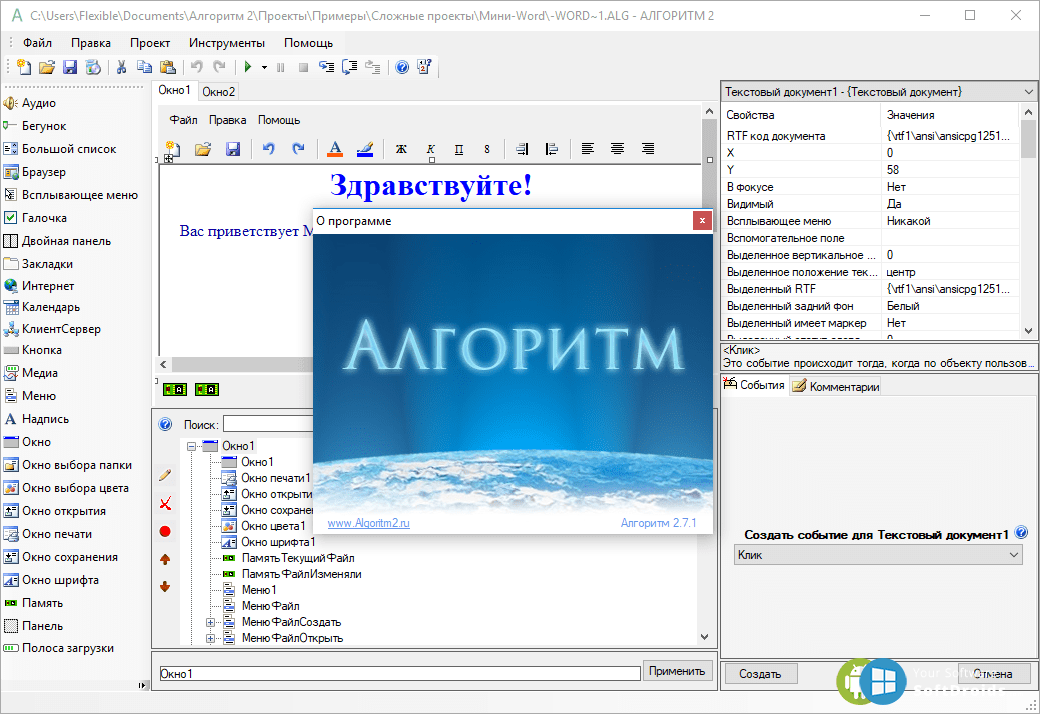Select ПамятьТекущийФайл in object tree
This screenshot has height=714, width=1040.
(x=298, y=558)
